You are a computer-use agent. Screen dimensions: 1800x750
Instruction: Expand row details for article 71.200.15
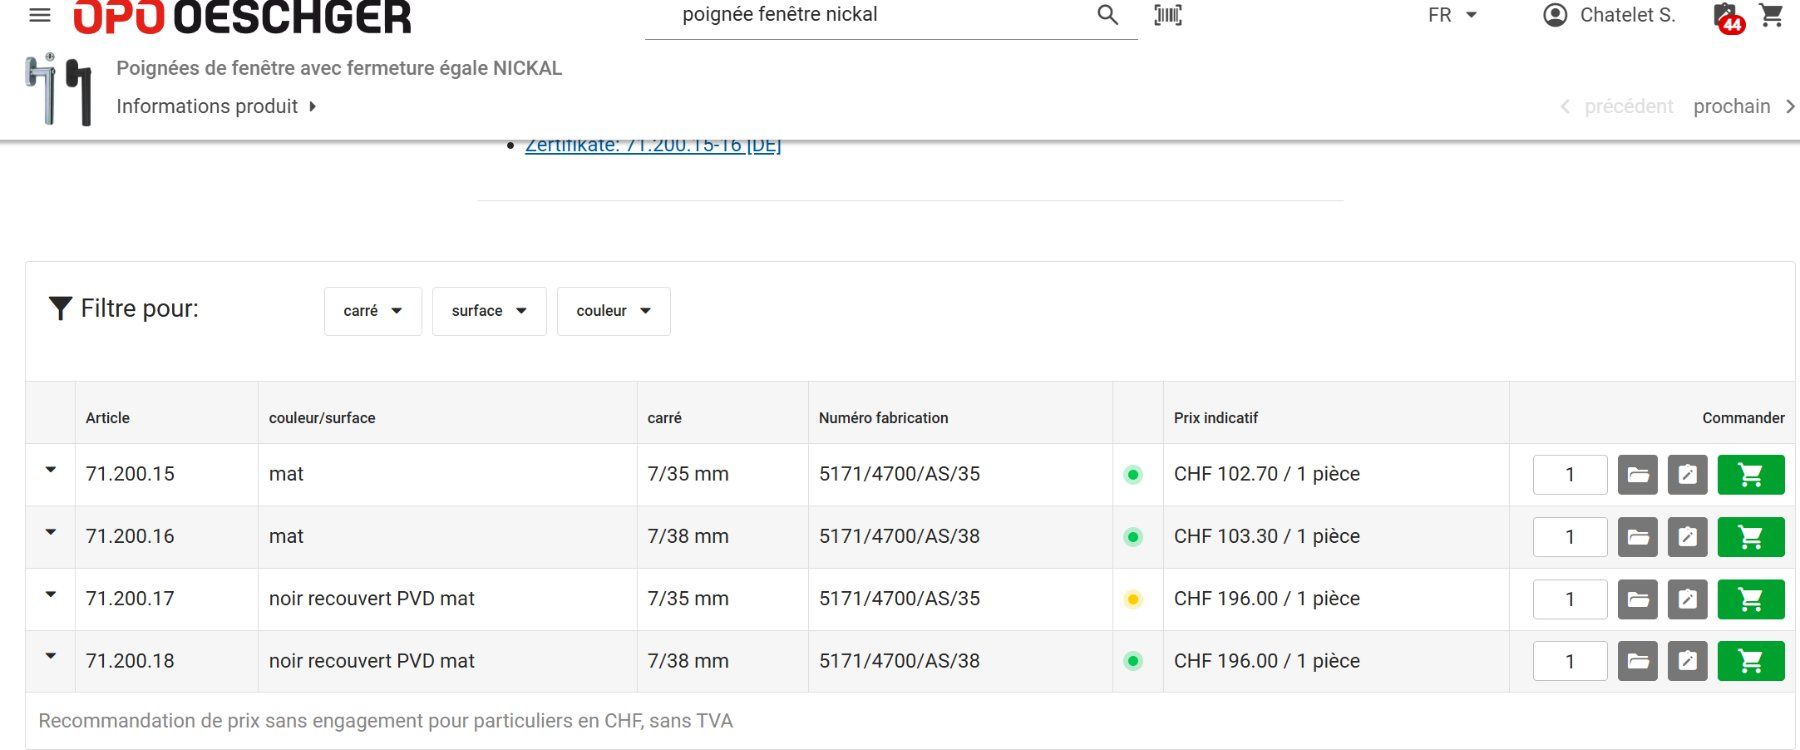point(50,470)
